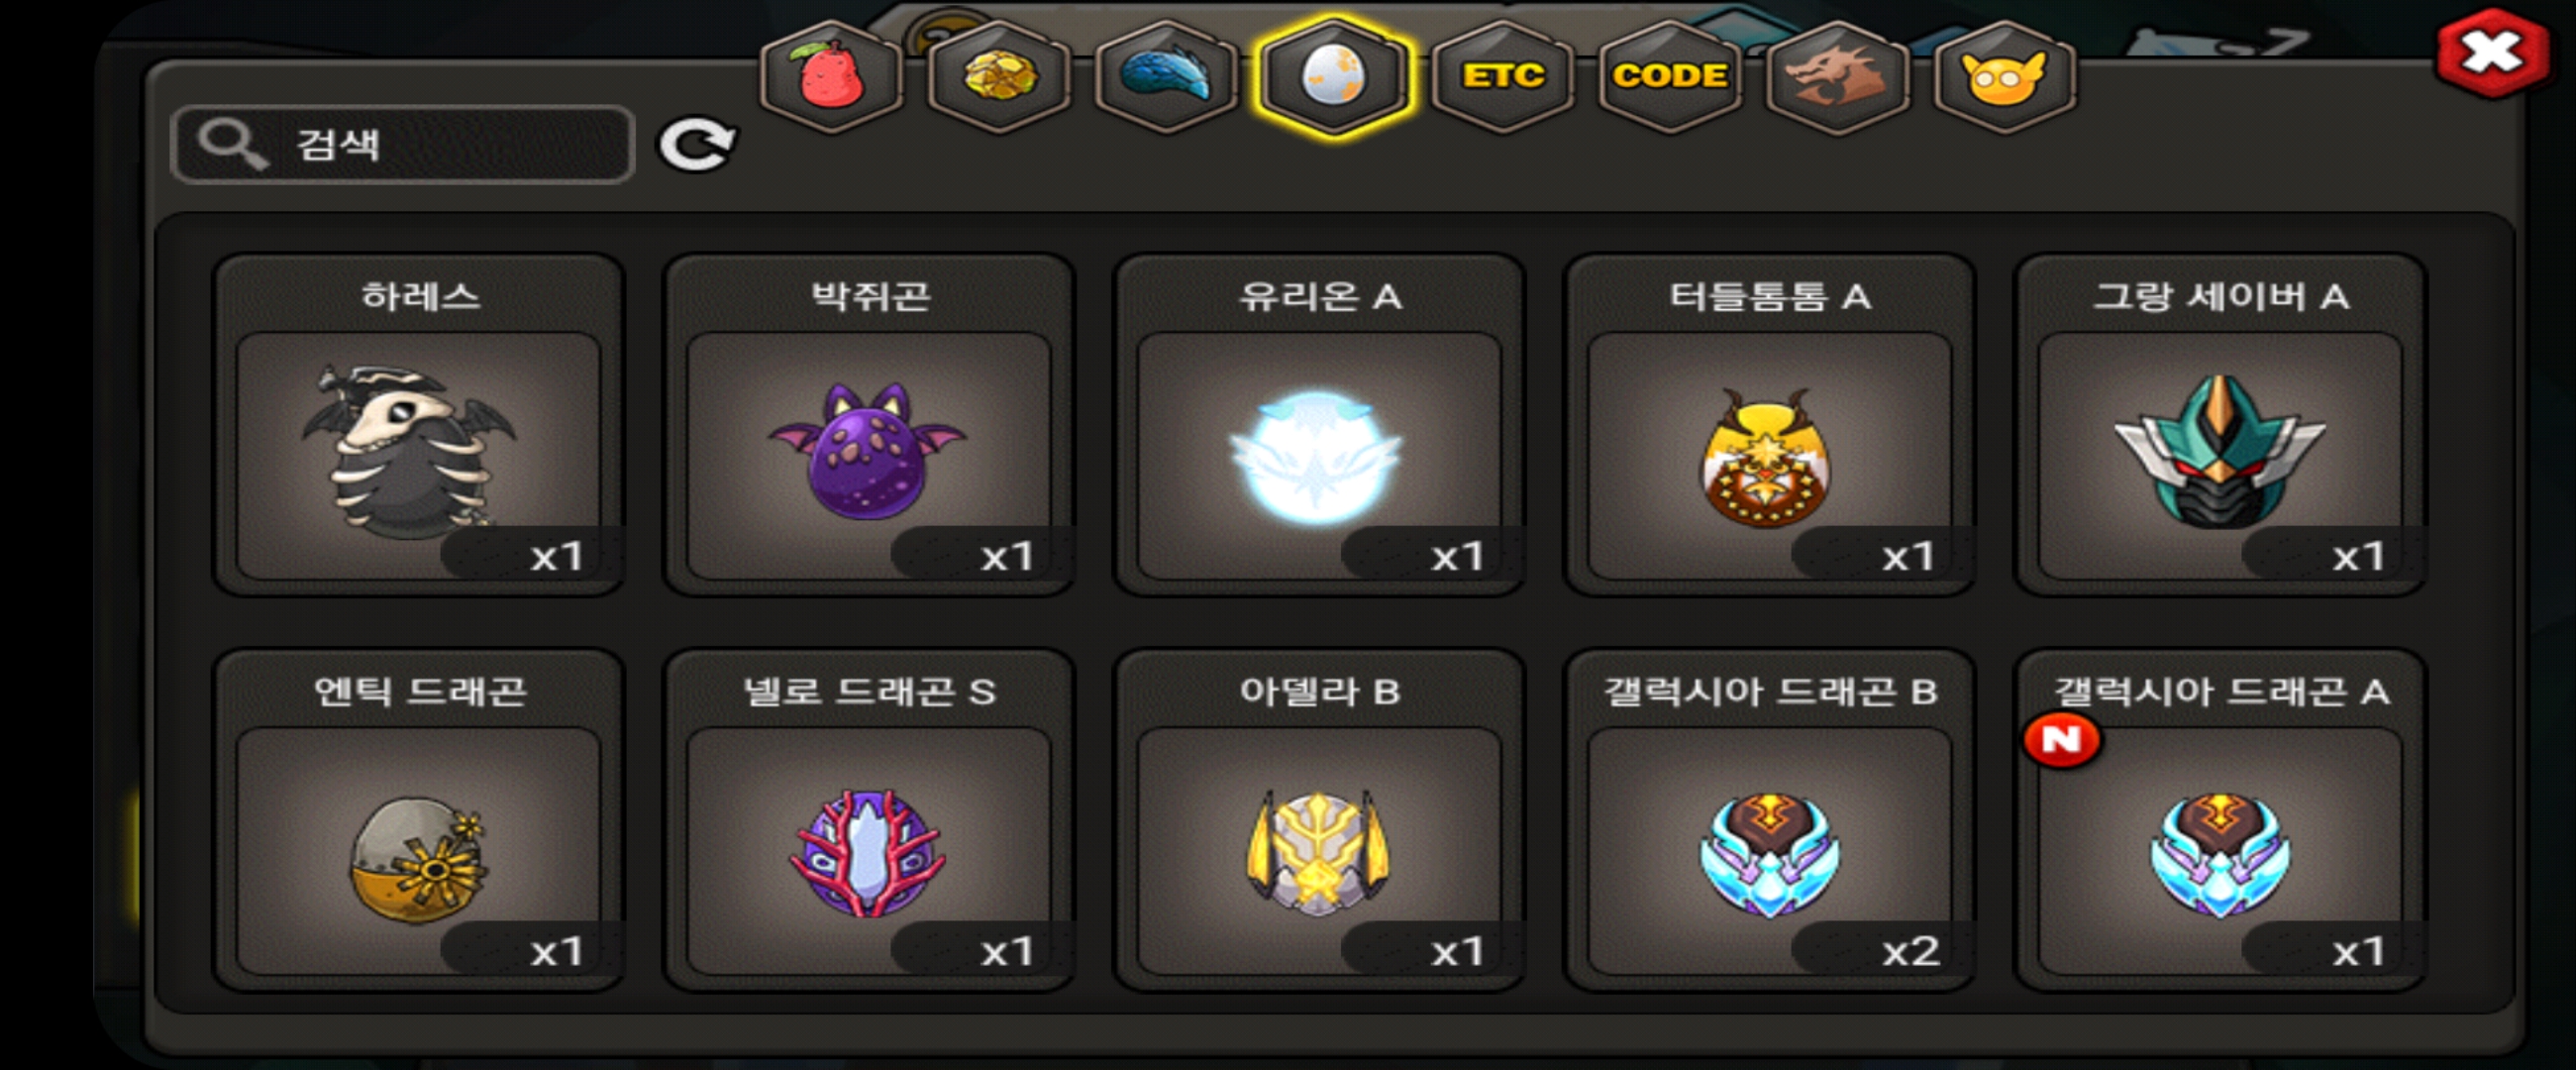Click the red N new badge
The image size is (2576, 1070).
point(2061,740)
